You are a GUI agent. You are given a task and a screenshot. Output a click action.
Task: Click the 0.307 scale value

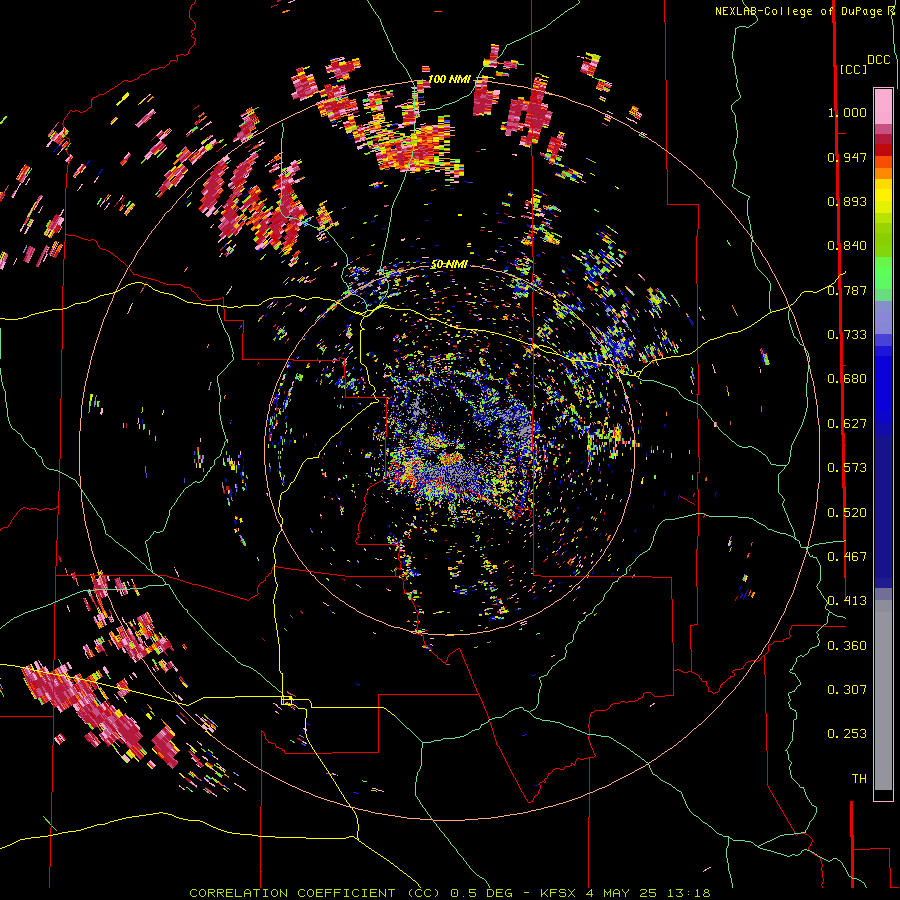(847, 690)
